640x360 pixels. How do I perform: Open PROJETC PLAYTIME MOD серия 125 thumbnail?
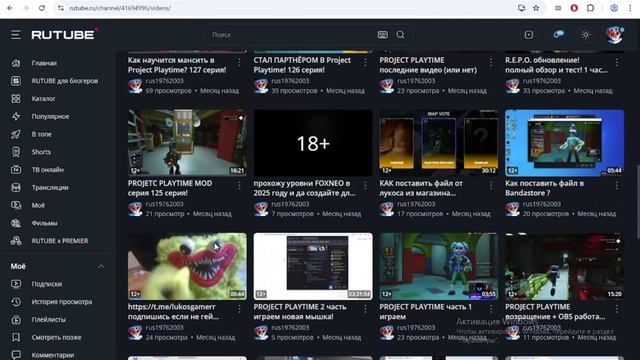point(187,143)
